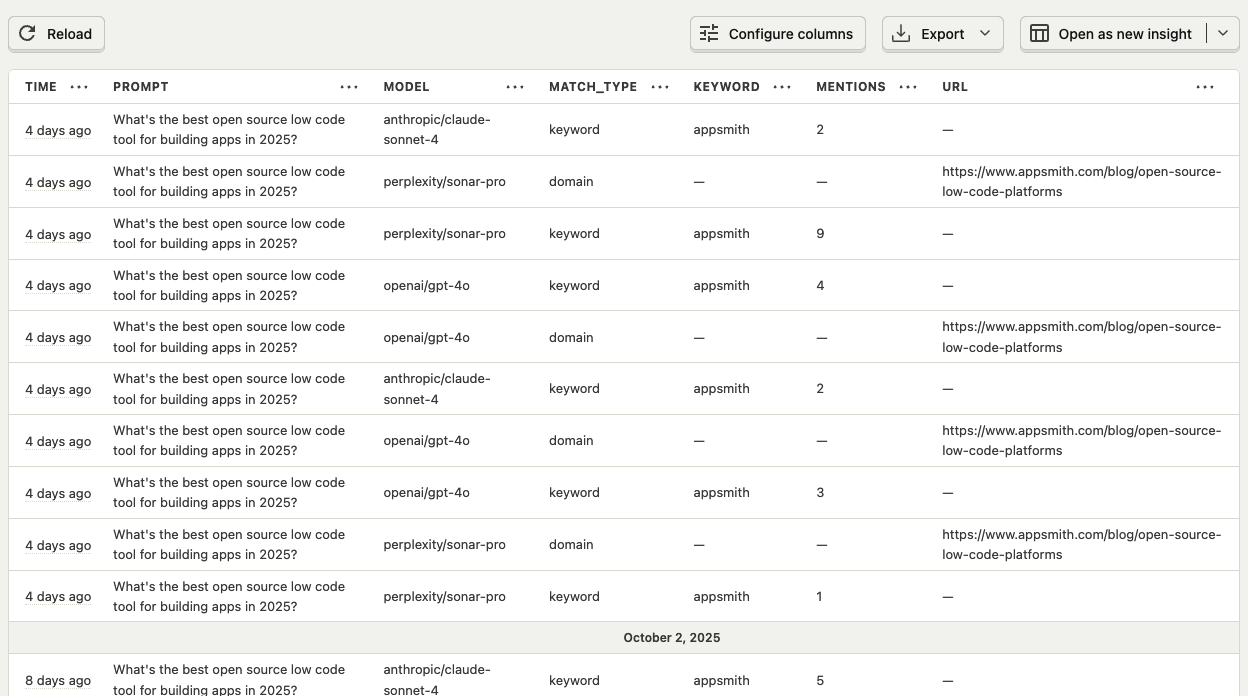The width and height of the screenshot is (1248, 696).
Task: Open the TIME column options menu
Action: (79, 87)
